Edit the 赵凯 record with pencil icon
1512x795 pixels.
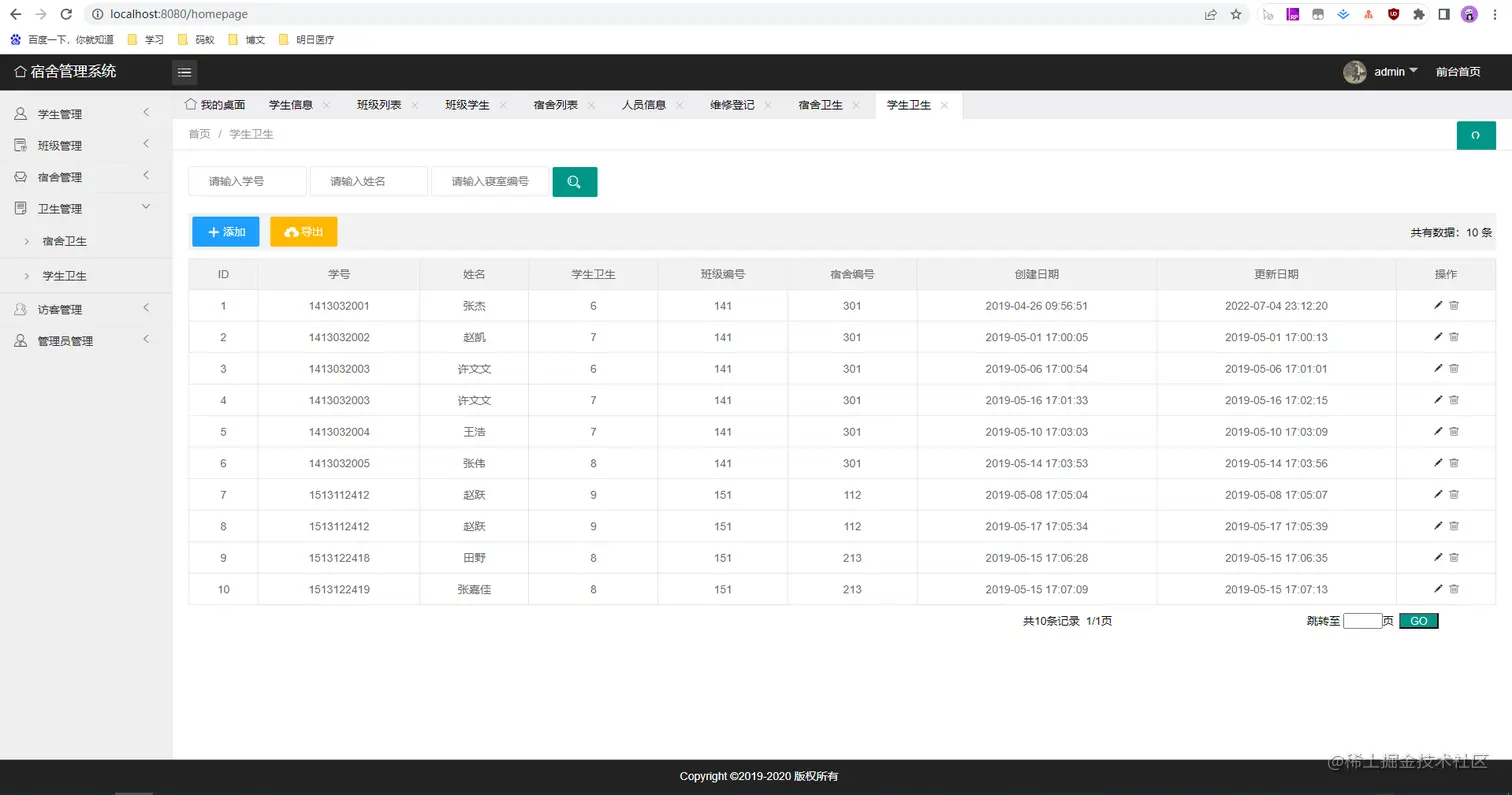click(1438, 337)
